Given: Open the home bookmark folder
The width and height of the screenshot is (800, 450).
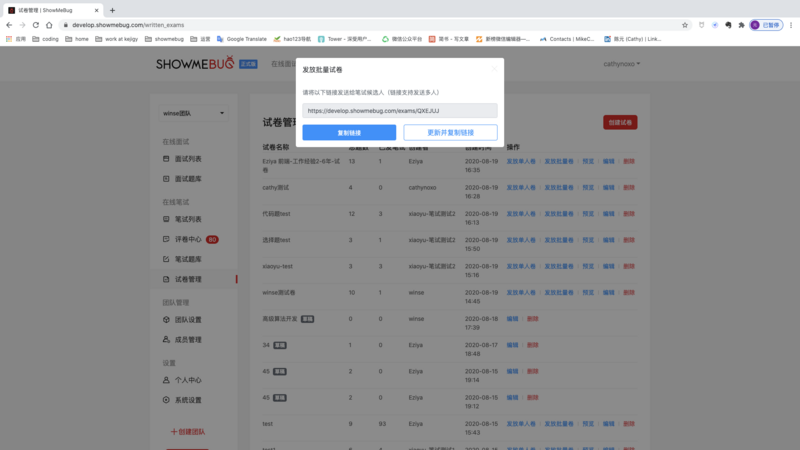Looking at the screenshot, I should tap(77, 39).
